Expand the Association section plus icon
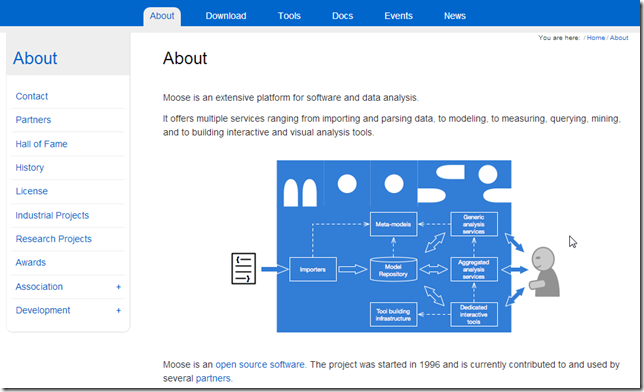Viewport: 644px width, 392px height. point(118,287)
